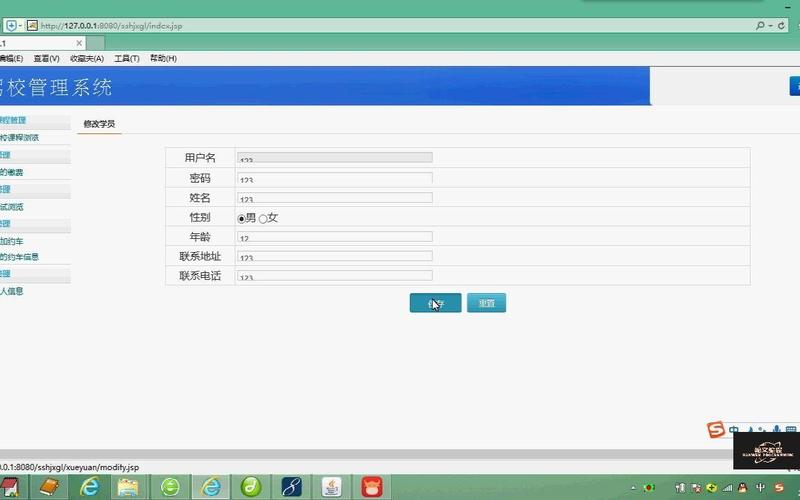Open the 查看(V) menu
The width and height of the screenshot is (800, 500).
pyautogui.click(x=46, y=59)
